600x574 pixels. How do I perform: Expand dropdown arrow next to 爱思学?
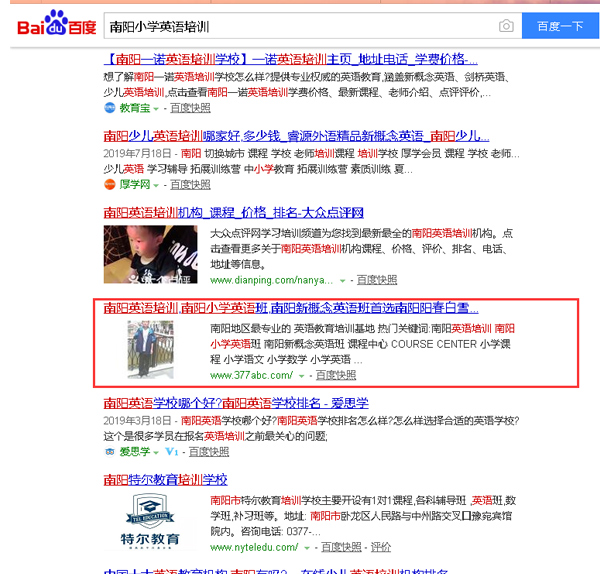coord(156,453)
